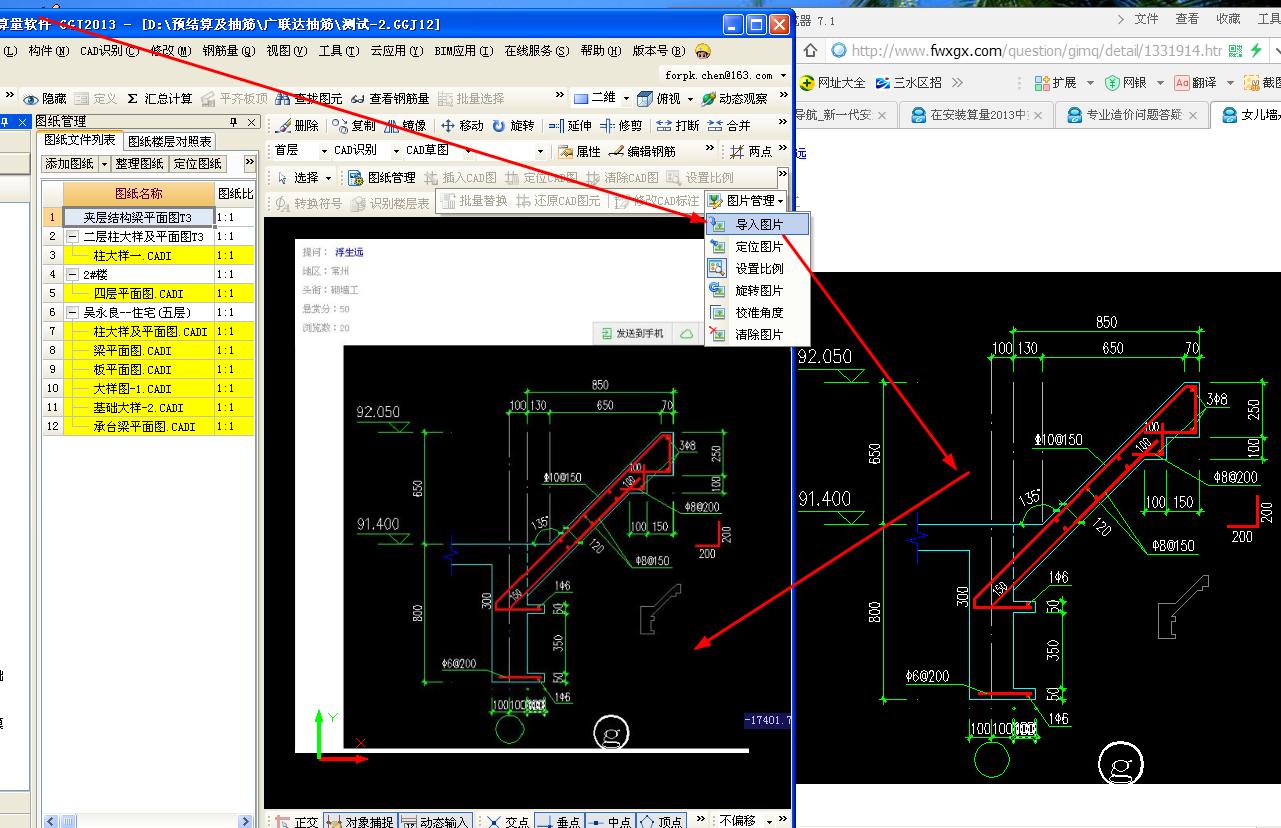The image size is (1281, 828).
Task: Select the 删除 delete tool
Action: click(x=297, y=125)
